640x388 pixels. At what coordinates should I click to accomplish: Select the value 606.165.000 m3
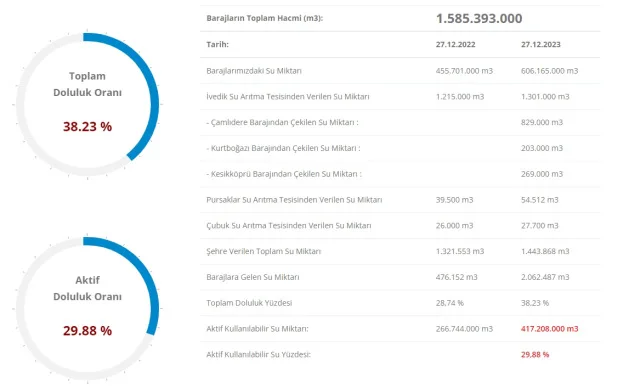[x=549, y=71]
